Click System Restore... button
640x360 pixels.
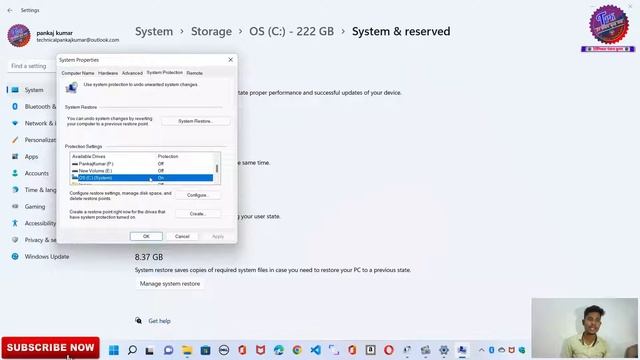coord(196,121)
